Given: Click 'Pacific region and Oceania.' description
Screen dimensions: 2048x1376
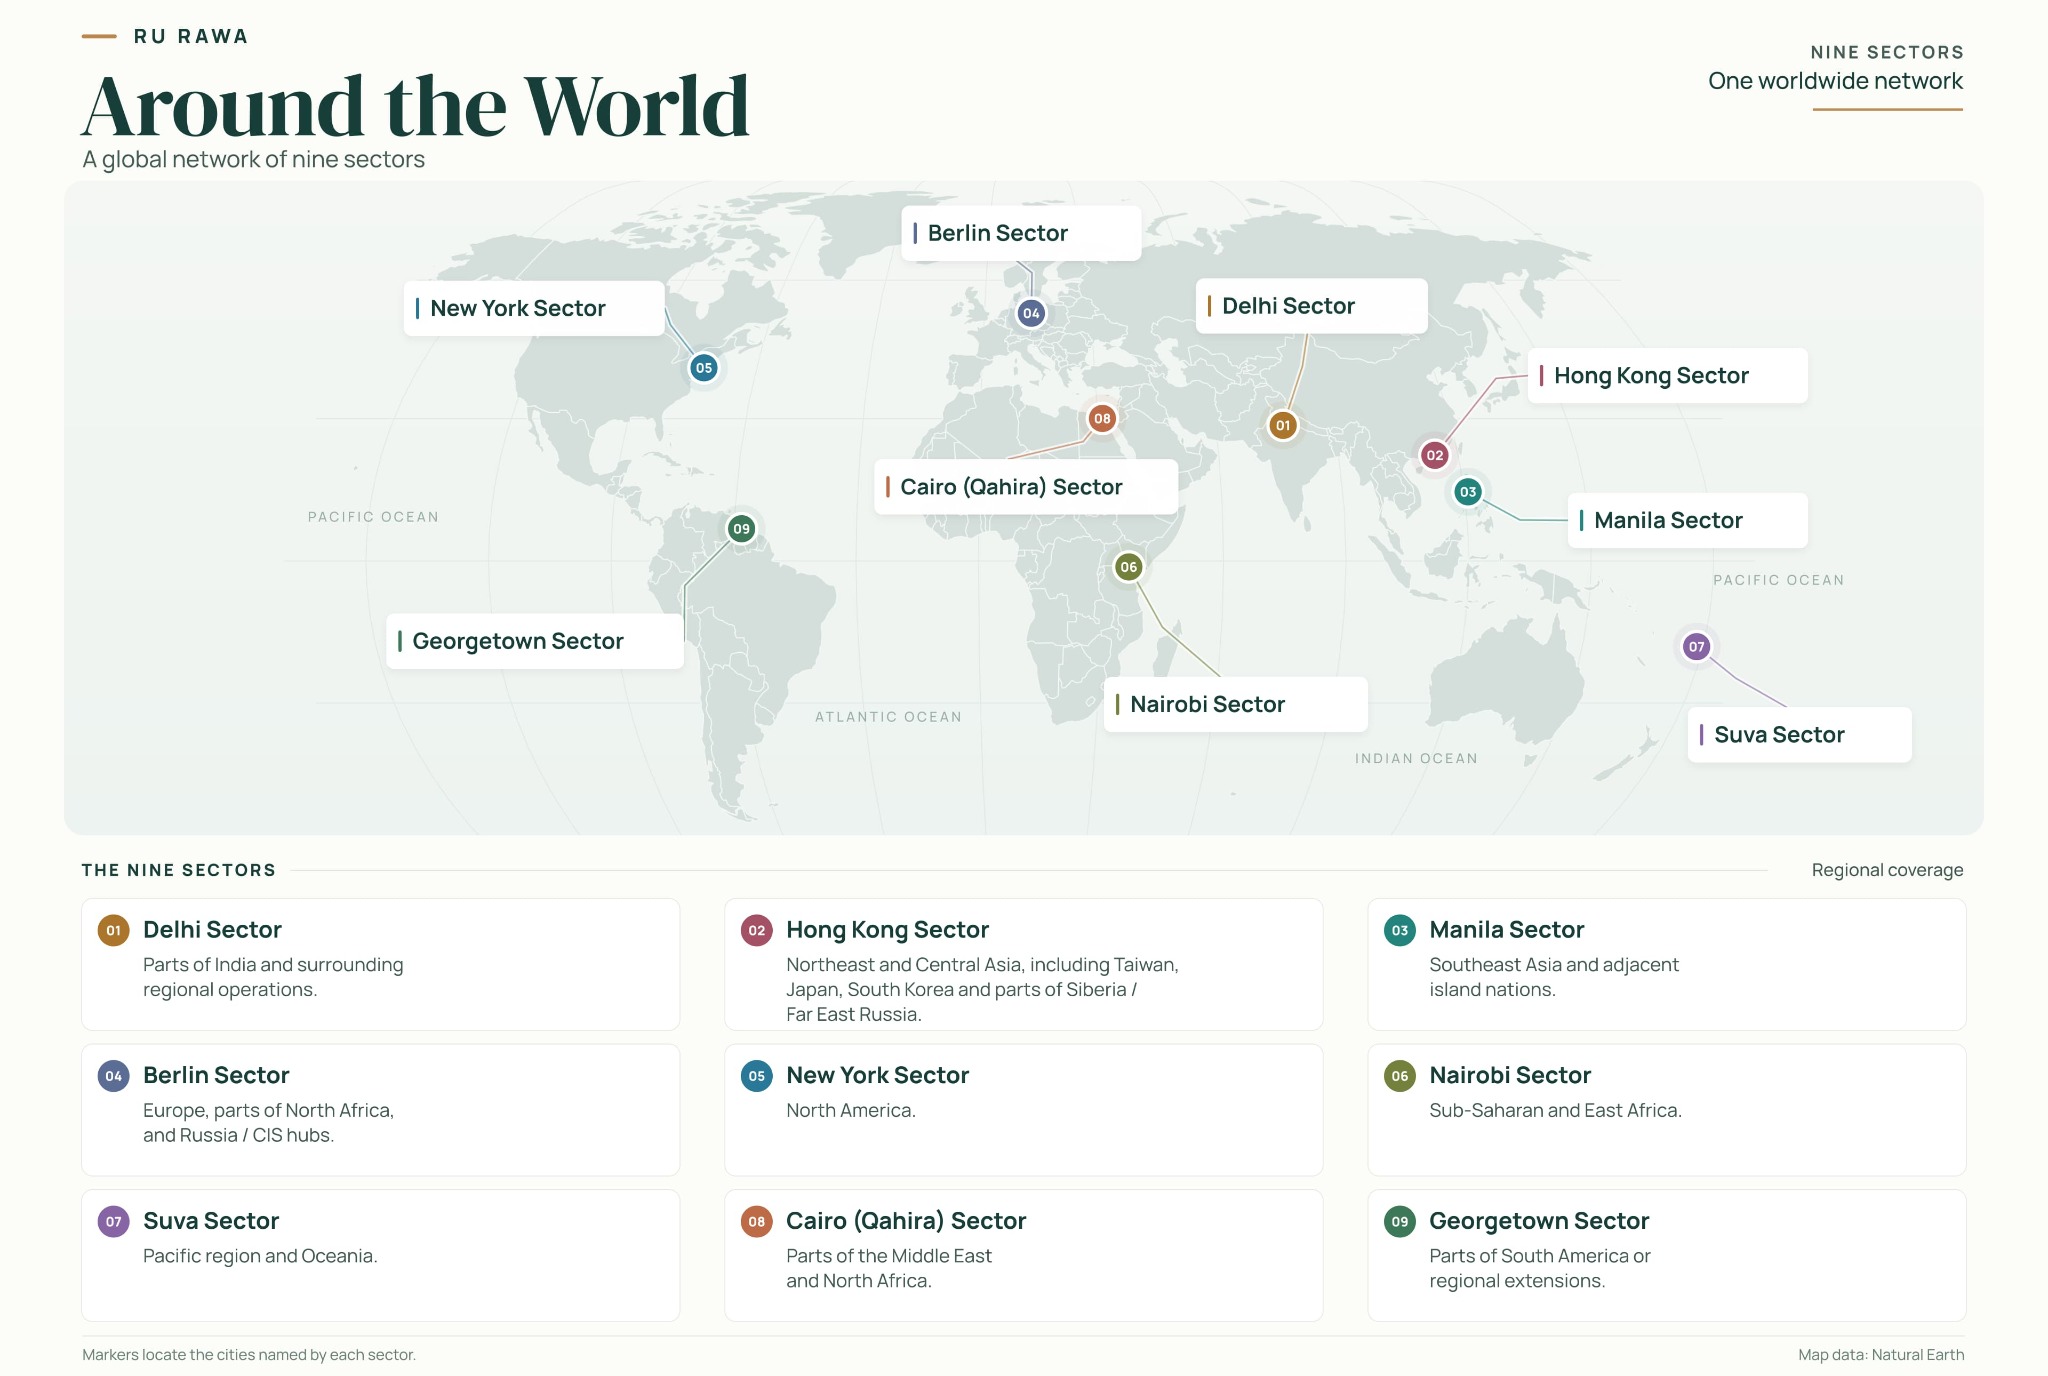Looking at the screenshot, I should (x=260, y=1256).
